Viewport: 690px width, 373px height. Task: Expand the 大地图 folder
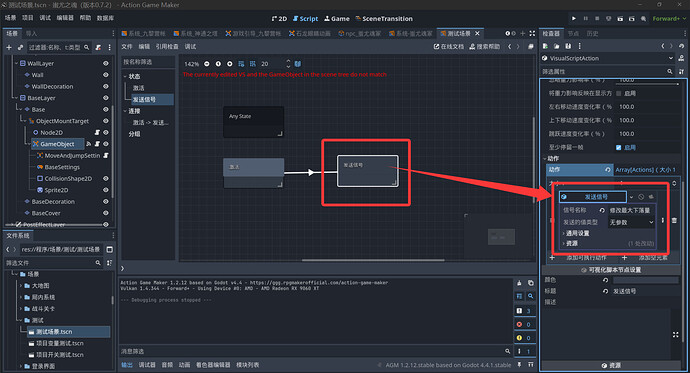pyautogui.click(x=21, y=286)
